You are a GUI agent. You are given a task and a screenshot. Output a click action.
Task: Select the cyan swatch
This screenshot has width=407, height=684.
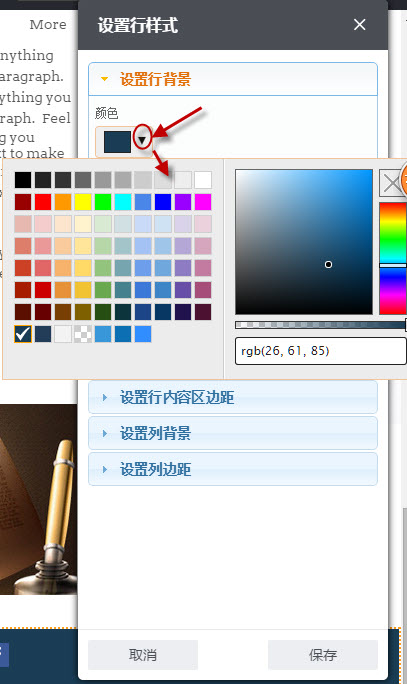click(x=123, y=202)
